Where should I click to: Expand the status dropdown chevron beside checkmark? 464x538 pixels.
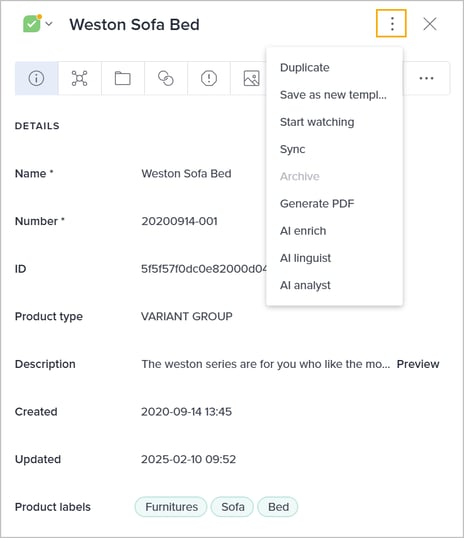point(49,24)
